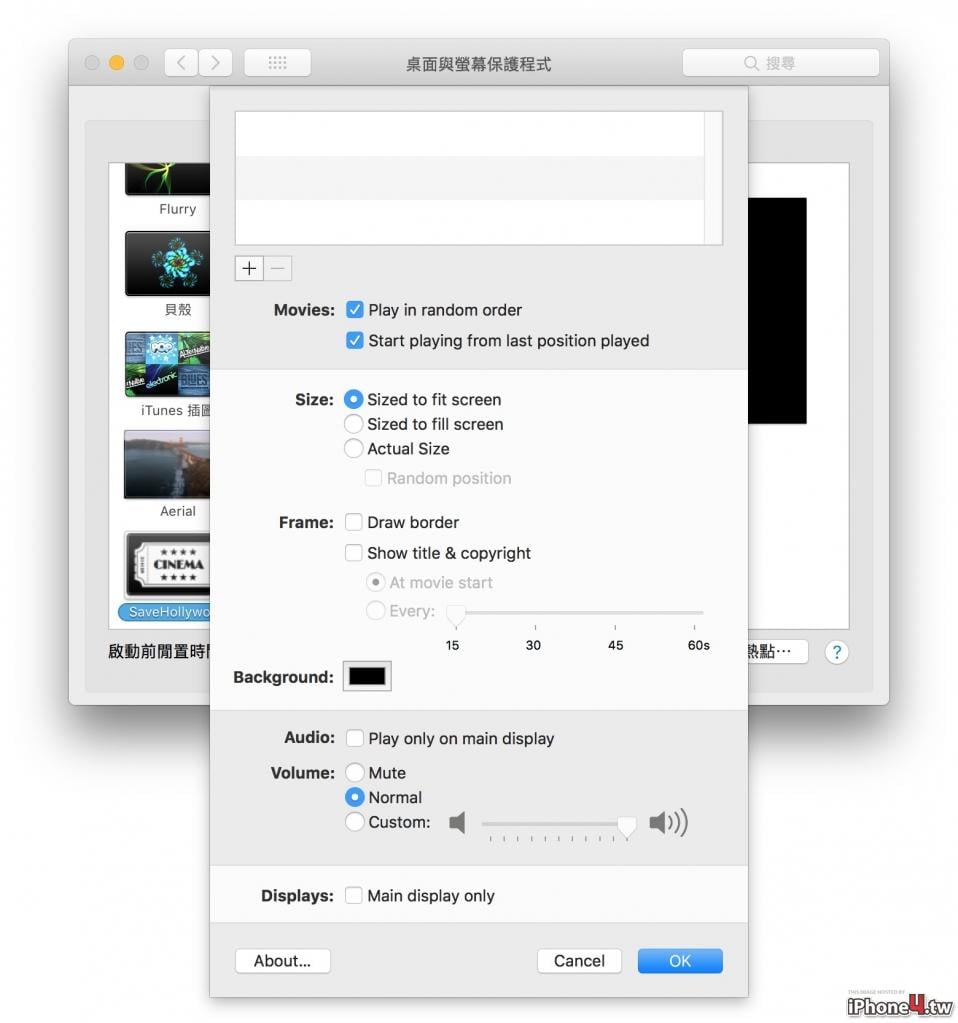
Task: Click Cancel to discard changes
Action: [x=579, y=960]
